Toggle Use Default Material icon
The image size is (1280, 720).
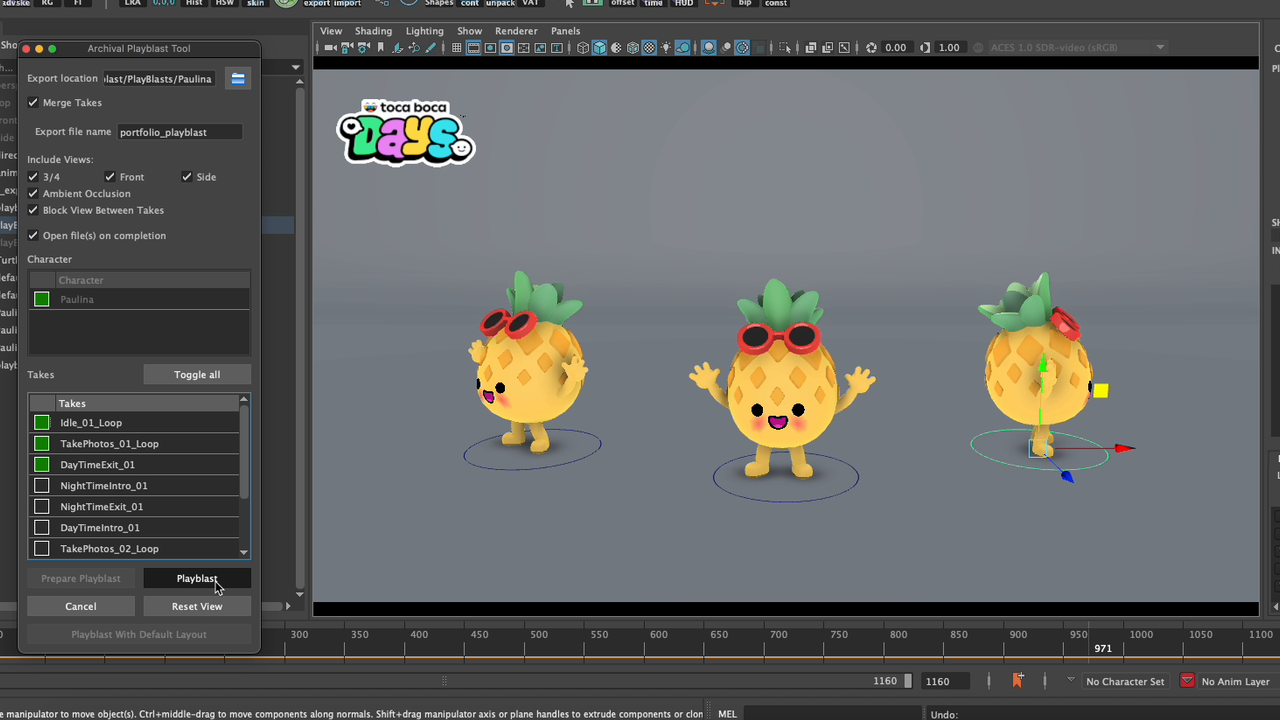click(x=616, y=47)
